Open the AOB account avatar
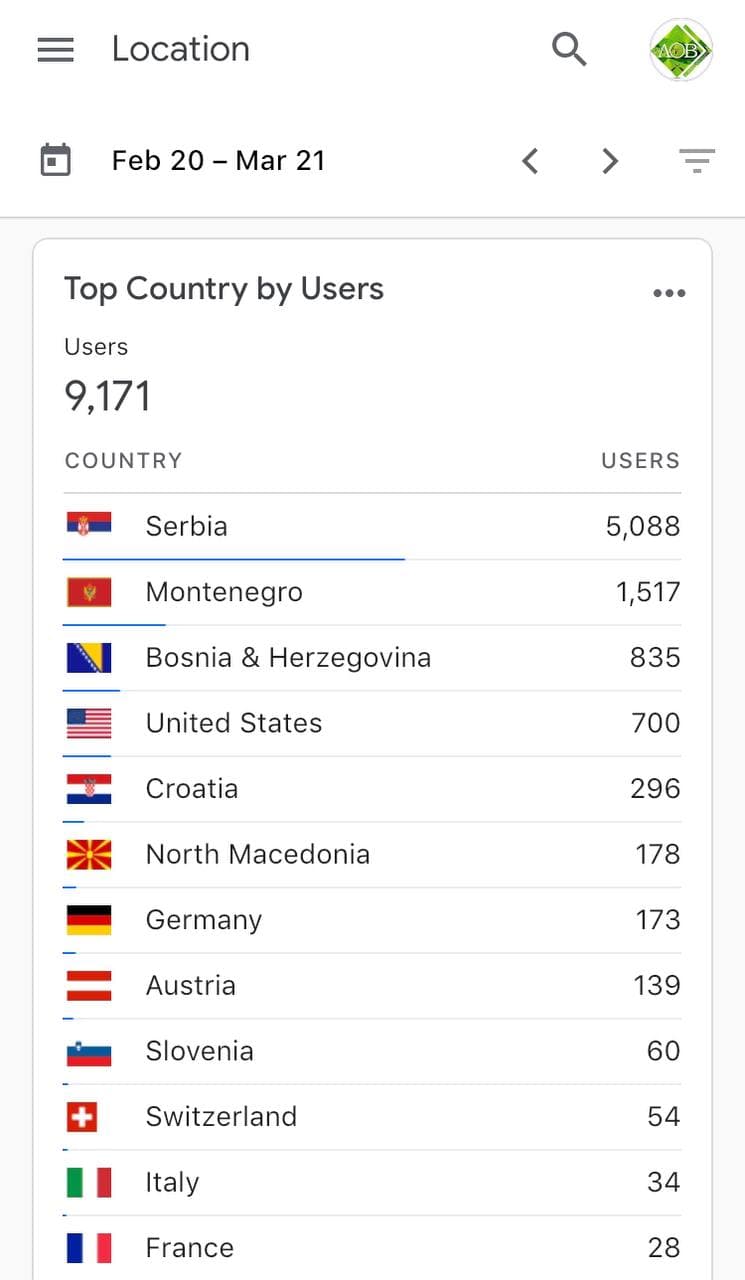The image size is (745, 1280). point(681,49)
